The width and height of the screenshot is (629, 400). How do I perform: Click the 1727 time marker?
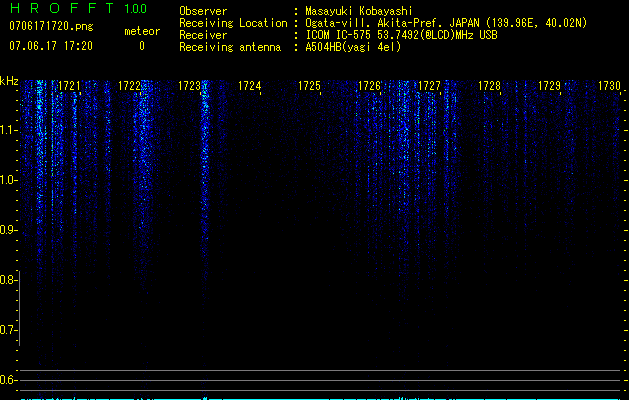(429, 86)
